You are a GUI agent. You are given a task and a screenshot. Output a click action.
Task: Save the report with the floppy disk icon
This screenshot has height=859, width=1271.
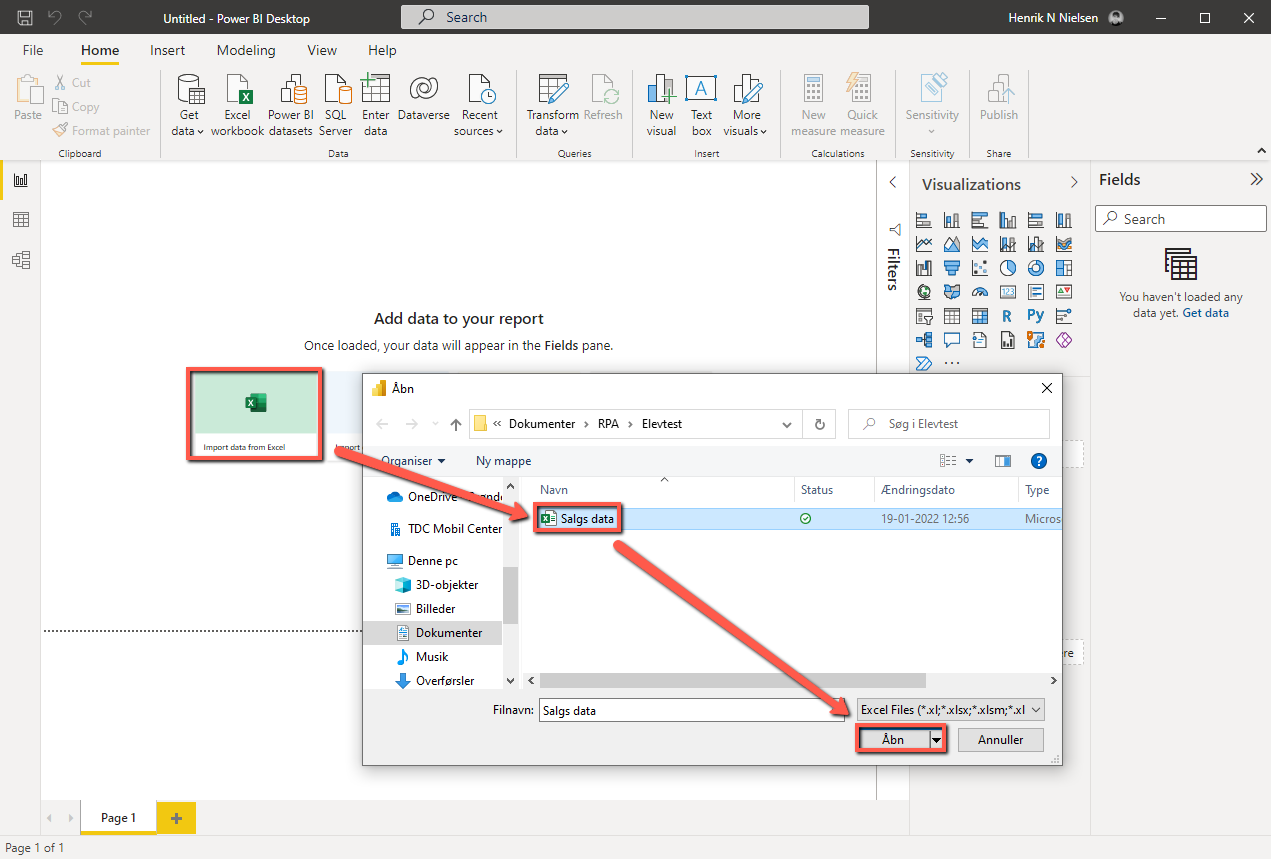[25, 17]
